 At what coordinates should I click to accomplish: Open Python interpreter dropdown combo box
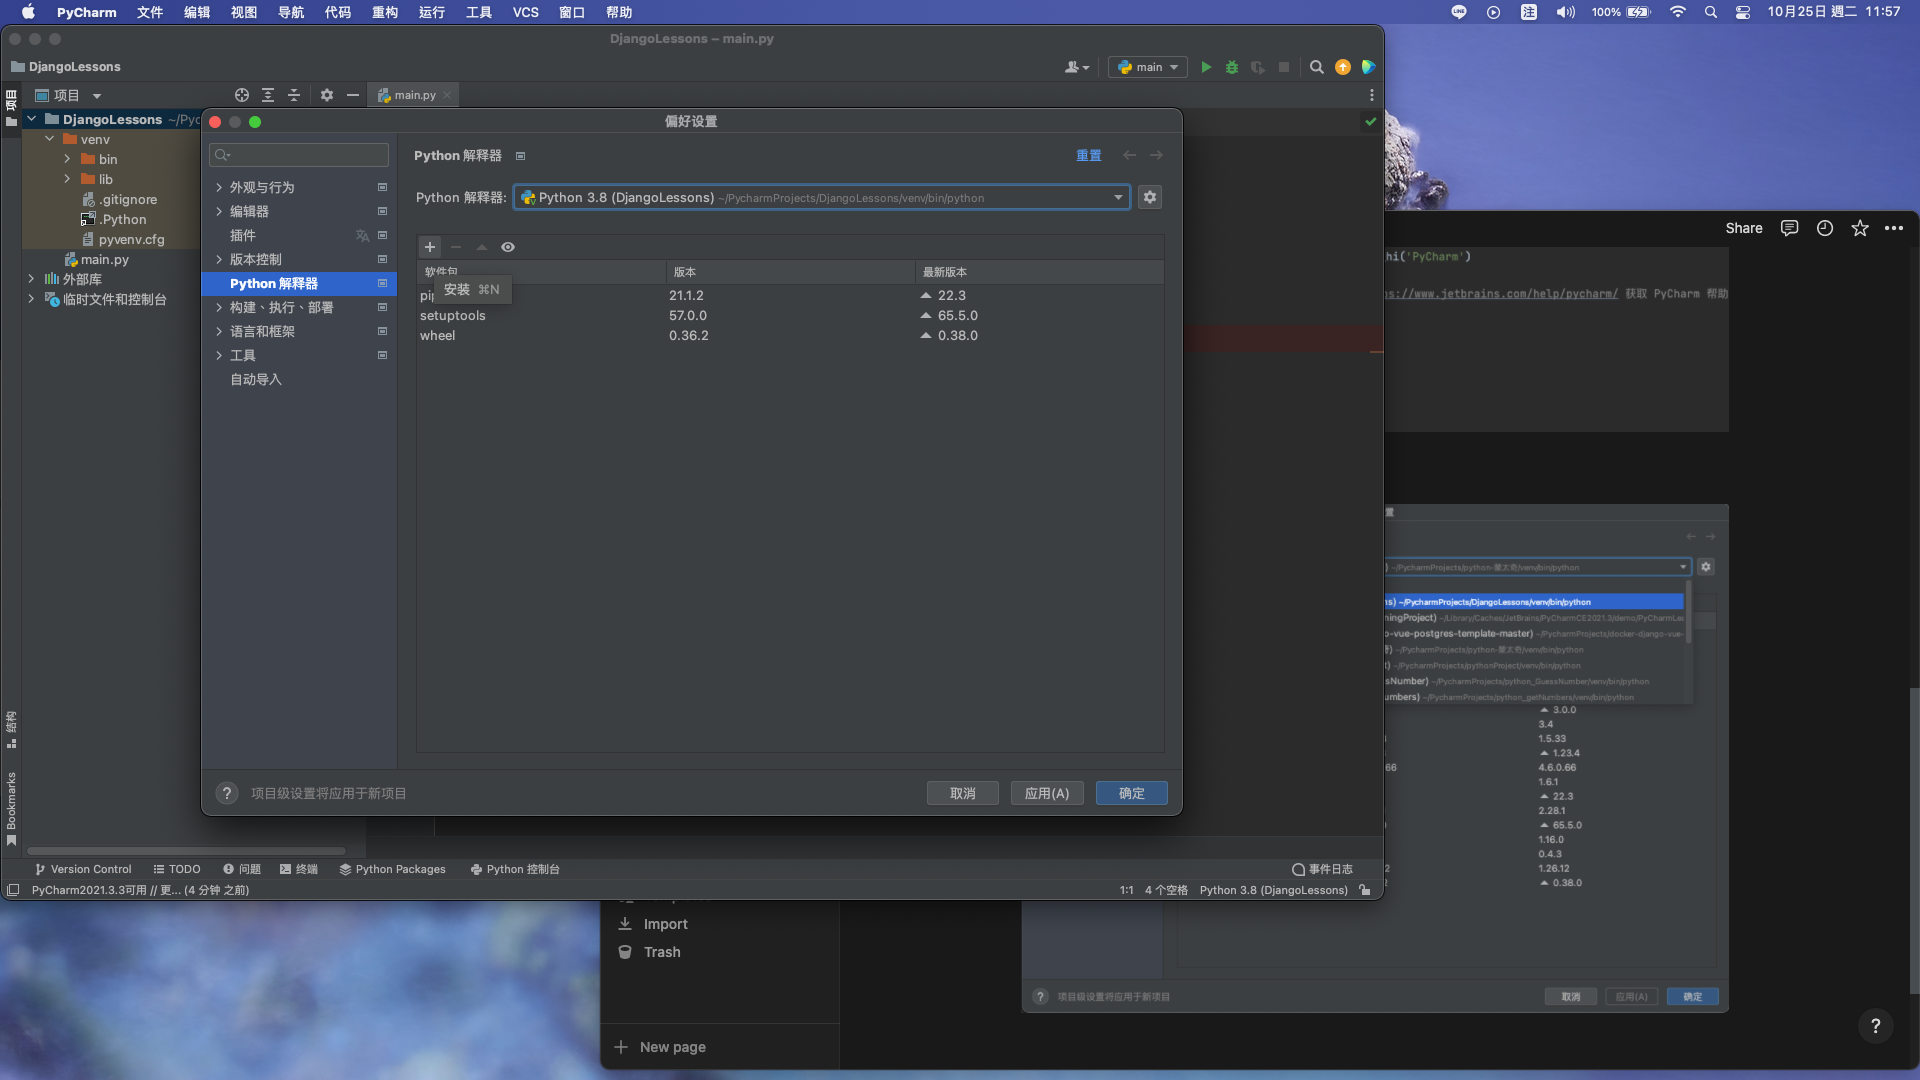821,197
